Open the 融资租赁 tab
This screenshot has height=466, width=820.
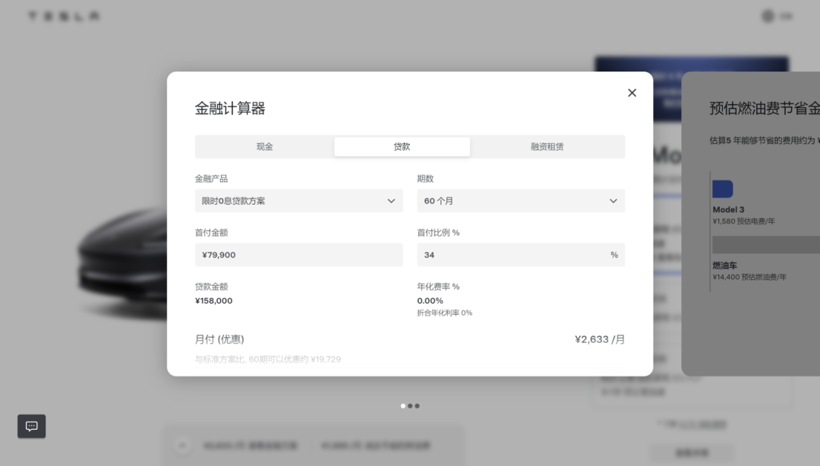[547, 147]
